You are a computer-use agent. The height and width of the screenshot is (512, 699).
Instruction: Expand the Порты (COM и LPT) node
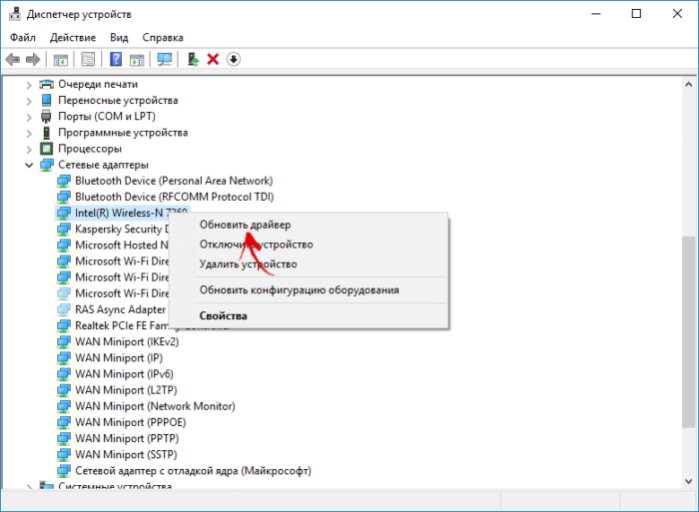pos(29,117)
